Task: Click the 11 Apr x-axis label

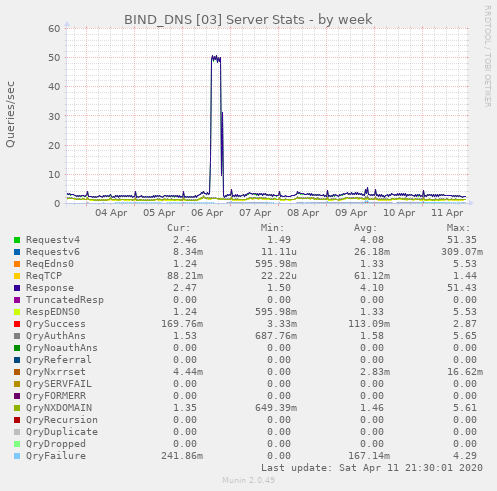Action: pos(447,213)
